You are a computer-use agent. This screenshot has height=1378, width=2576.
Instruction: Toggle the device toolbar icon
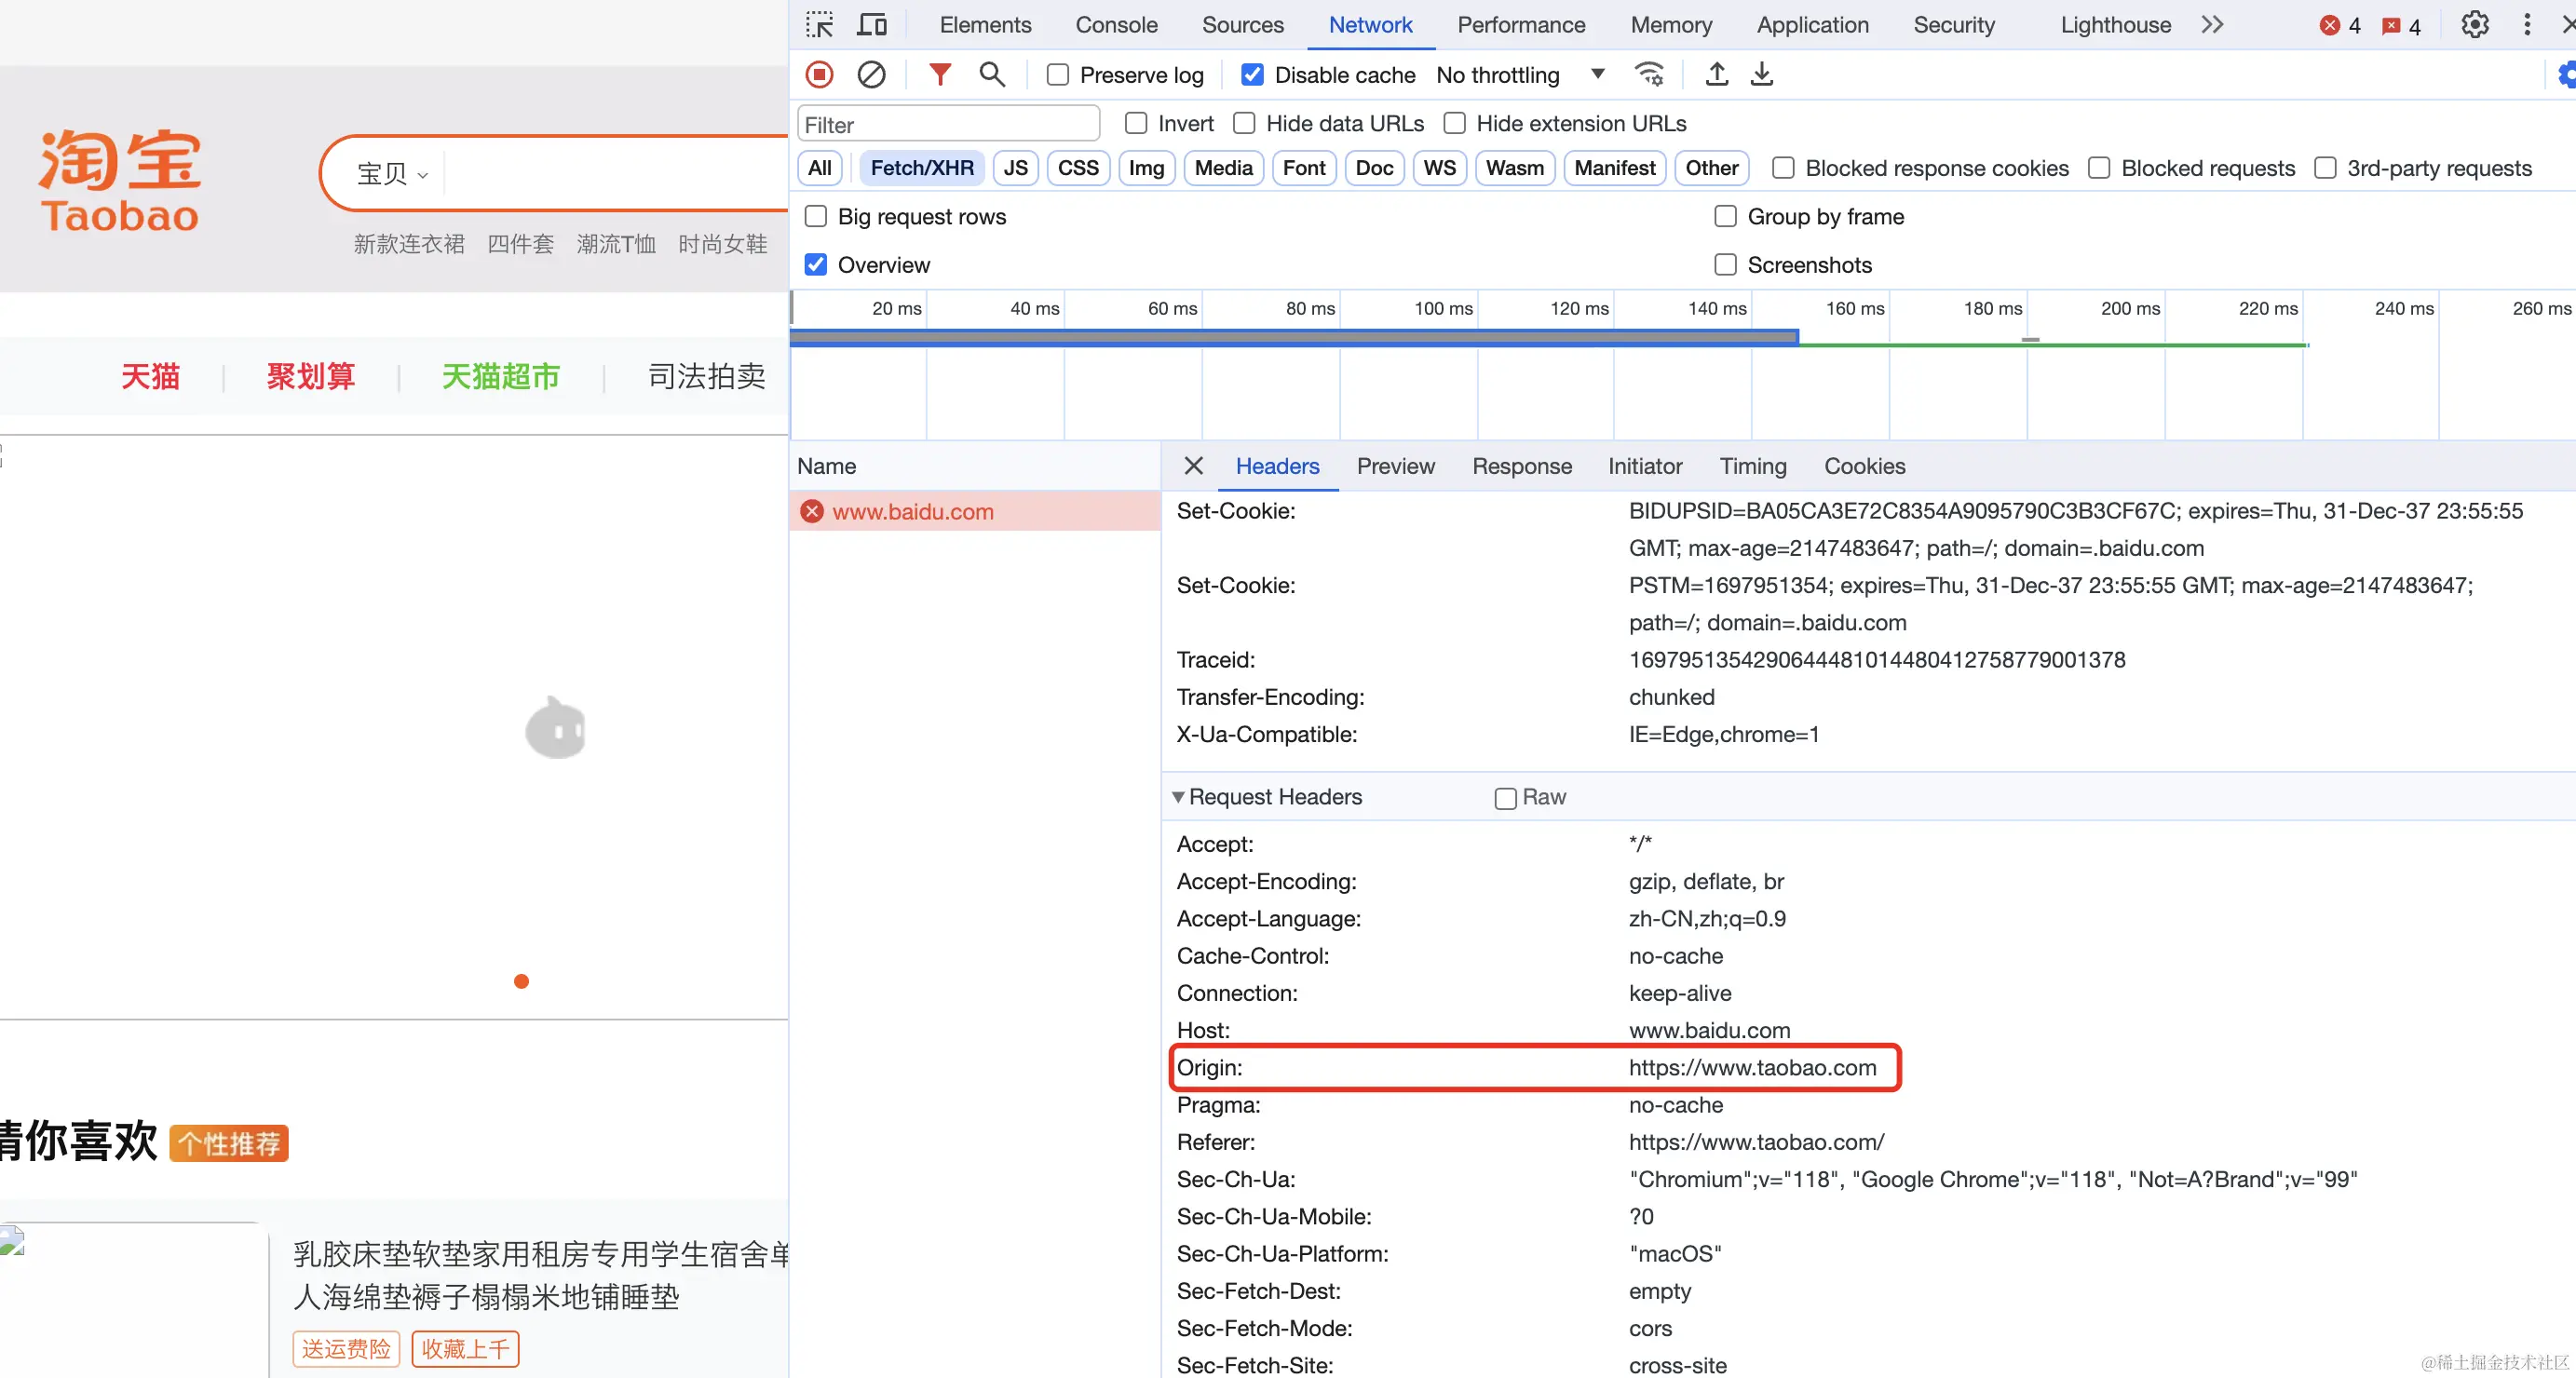click(x=871, y=25)
